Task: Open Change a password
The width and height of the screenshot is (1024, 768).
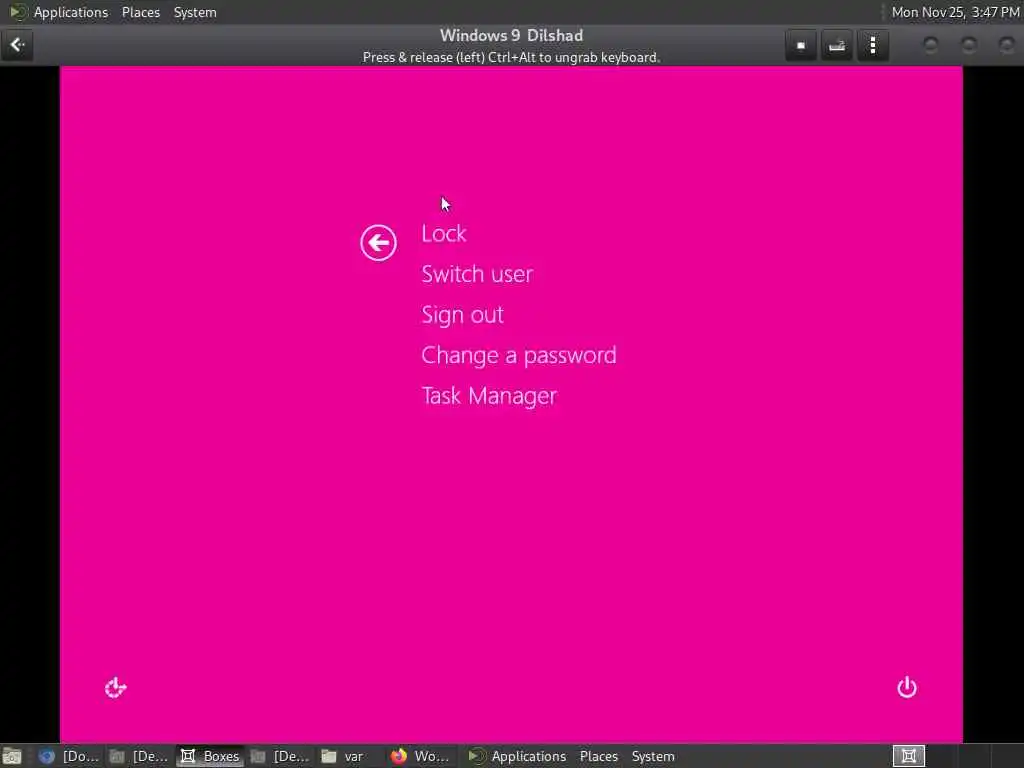Action: coord(519,355)
